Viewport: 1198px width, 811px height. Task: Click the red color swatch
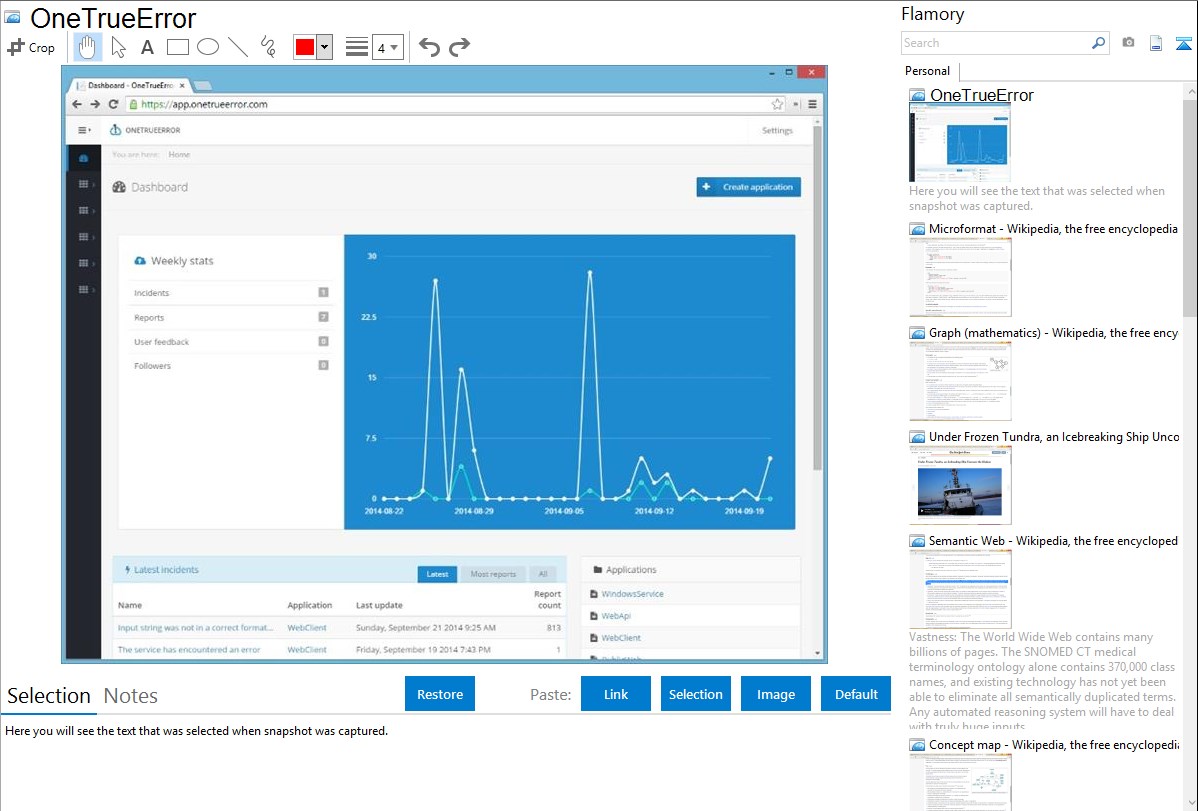point(305,47)
